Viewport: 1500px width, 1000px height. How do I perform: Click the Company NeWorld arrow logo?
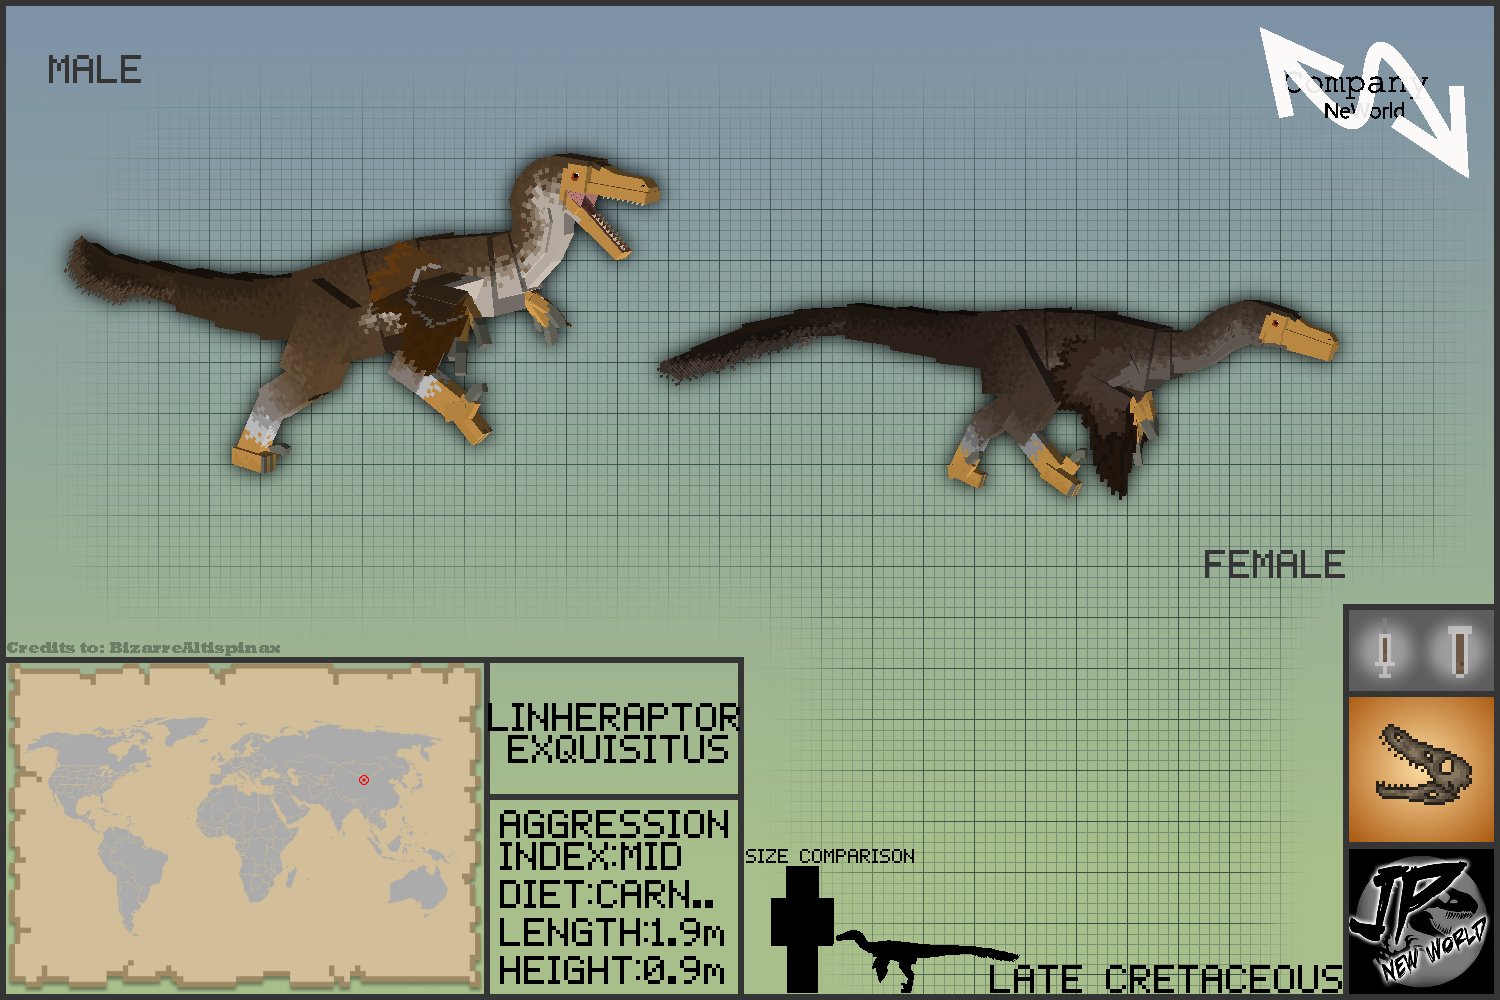pyautogui.click(x=1360, y=90)
